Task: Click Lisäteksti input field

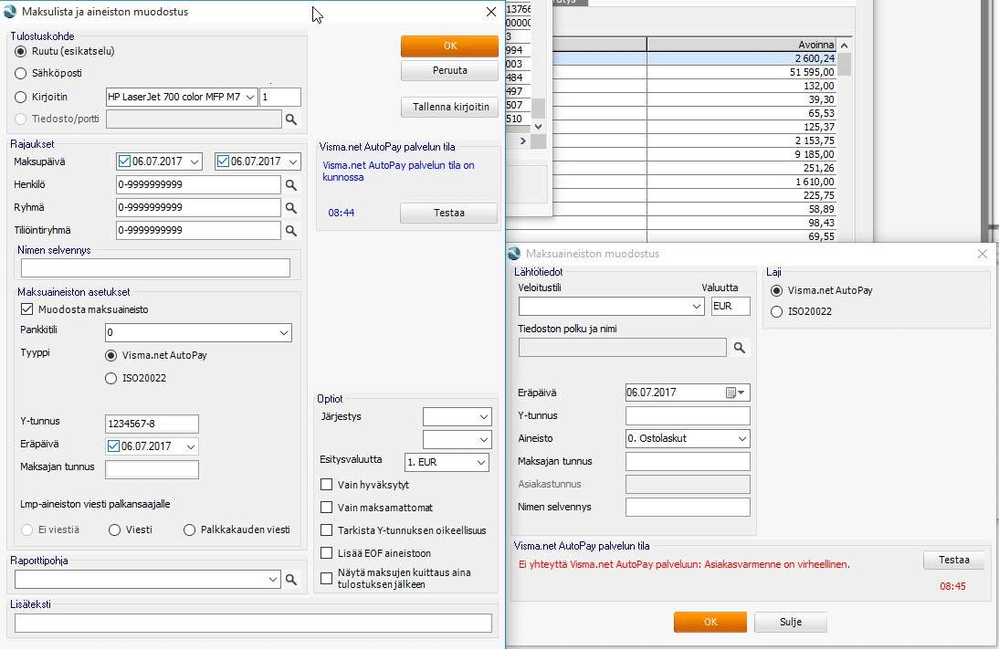Action: (x=253, y=623)
